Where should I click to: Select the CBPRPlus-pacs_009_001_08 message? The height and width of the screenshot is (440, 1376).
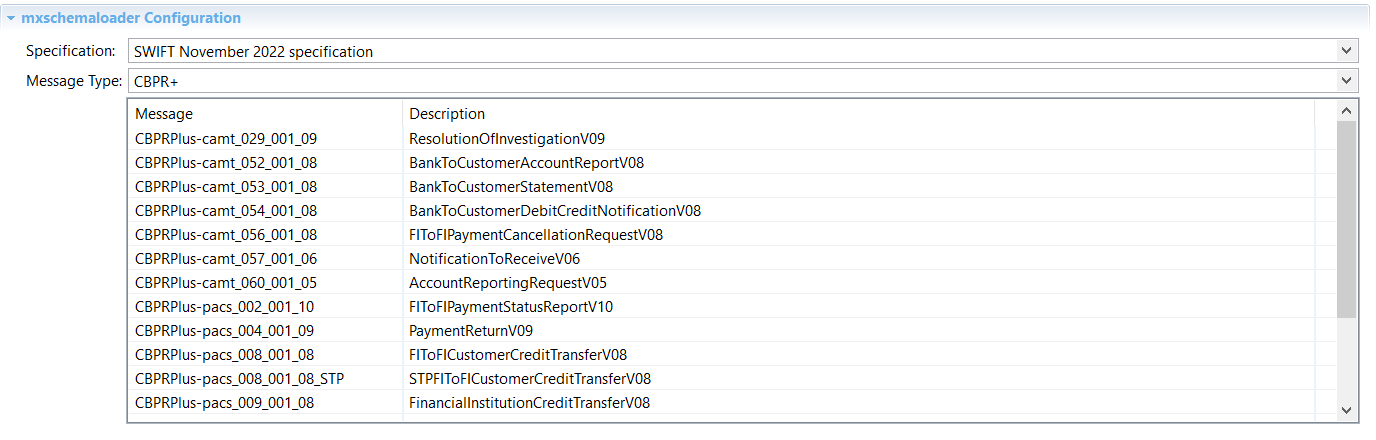(226, 402)
